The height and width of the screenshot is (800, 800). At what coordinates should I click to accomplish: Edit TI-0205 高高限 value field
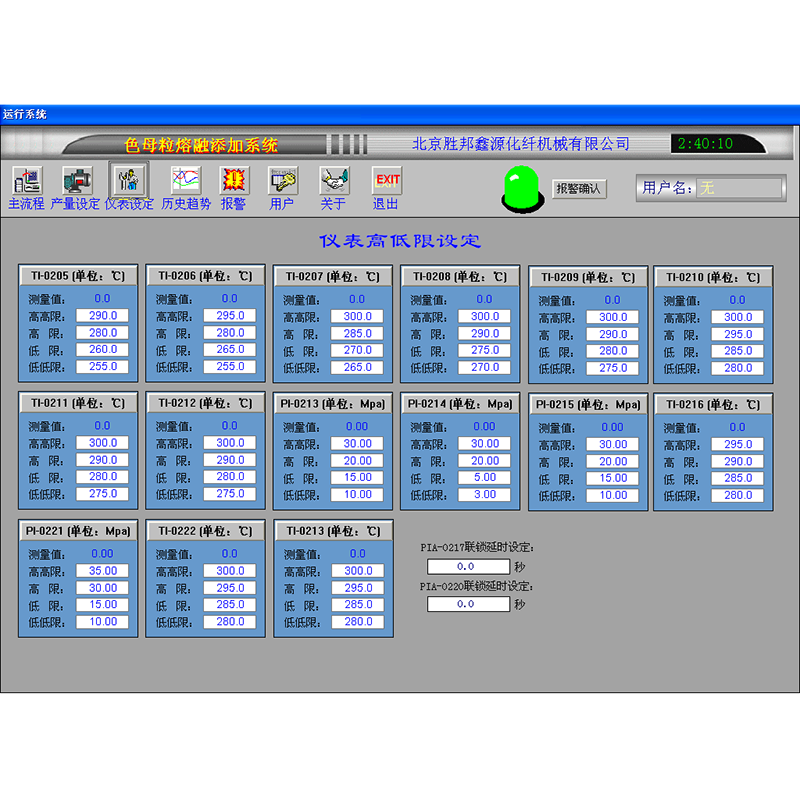tap(102, 316)
